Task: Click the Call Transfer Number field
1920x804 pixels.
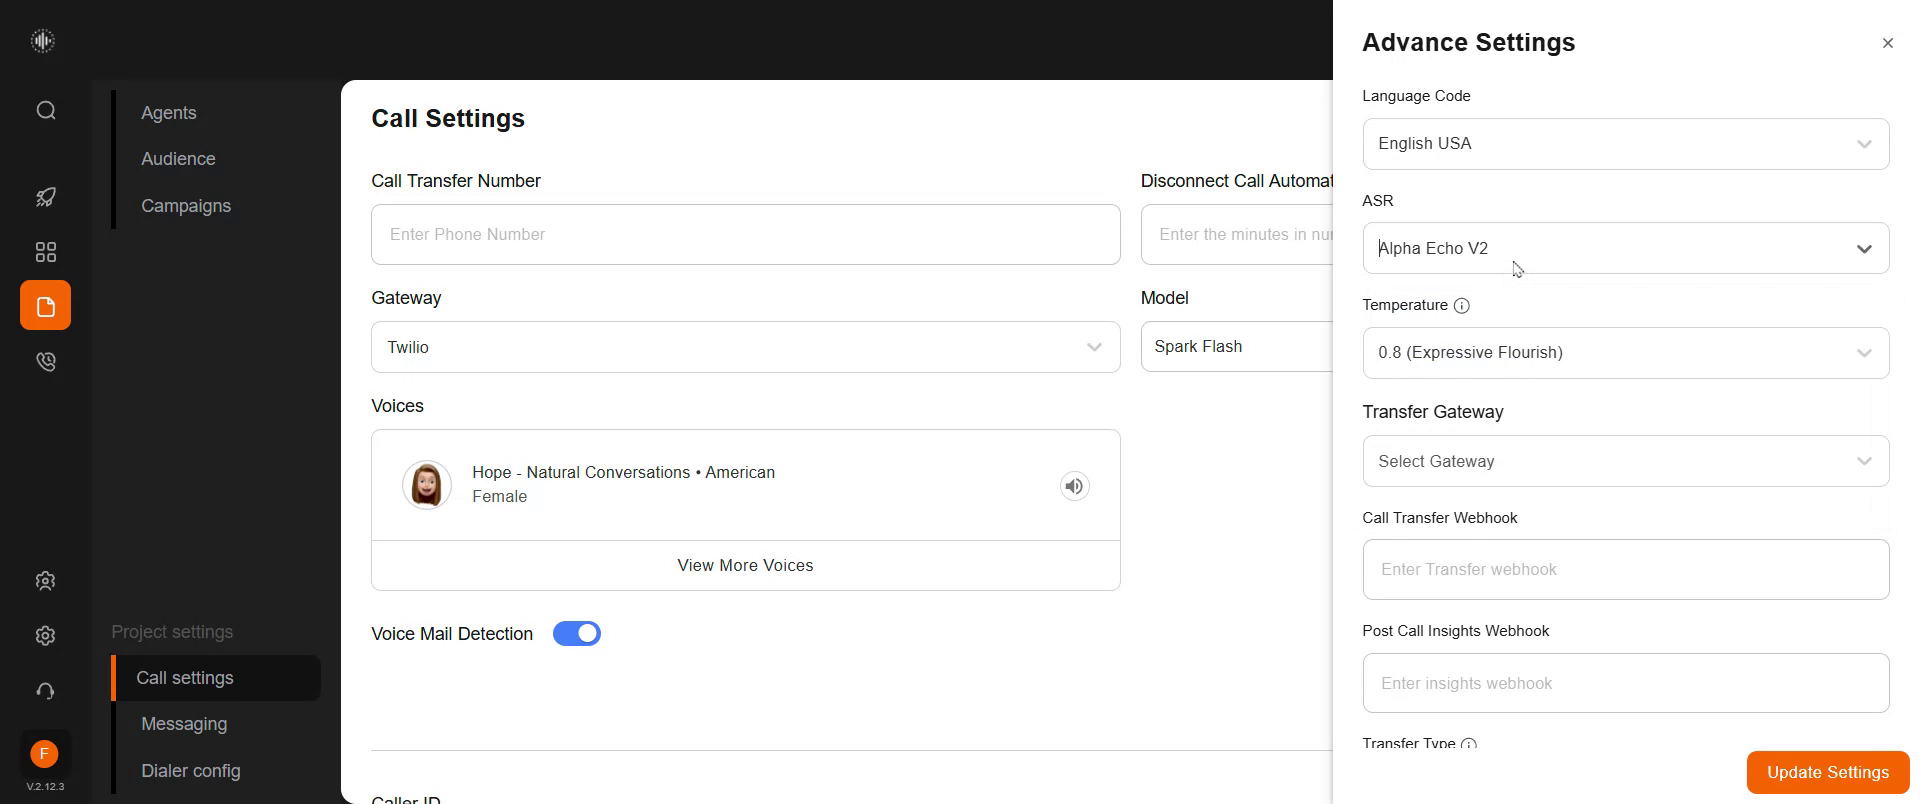Action: pyautogui.click(x=745, y=235)
